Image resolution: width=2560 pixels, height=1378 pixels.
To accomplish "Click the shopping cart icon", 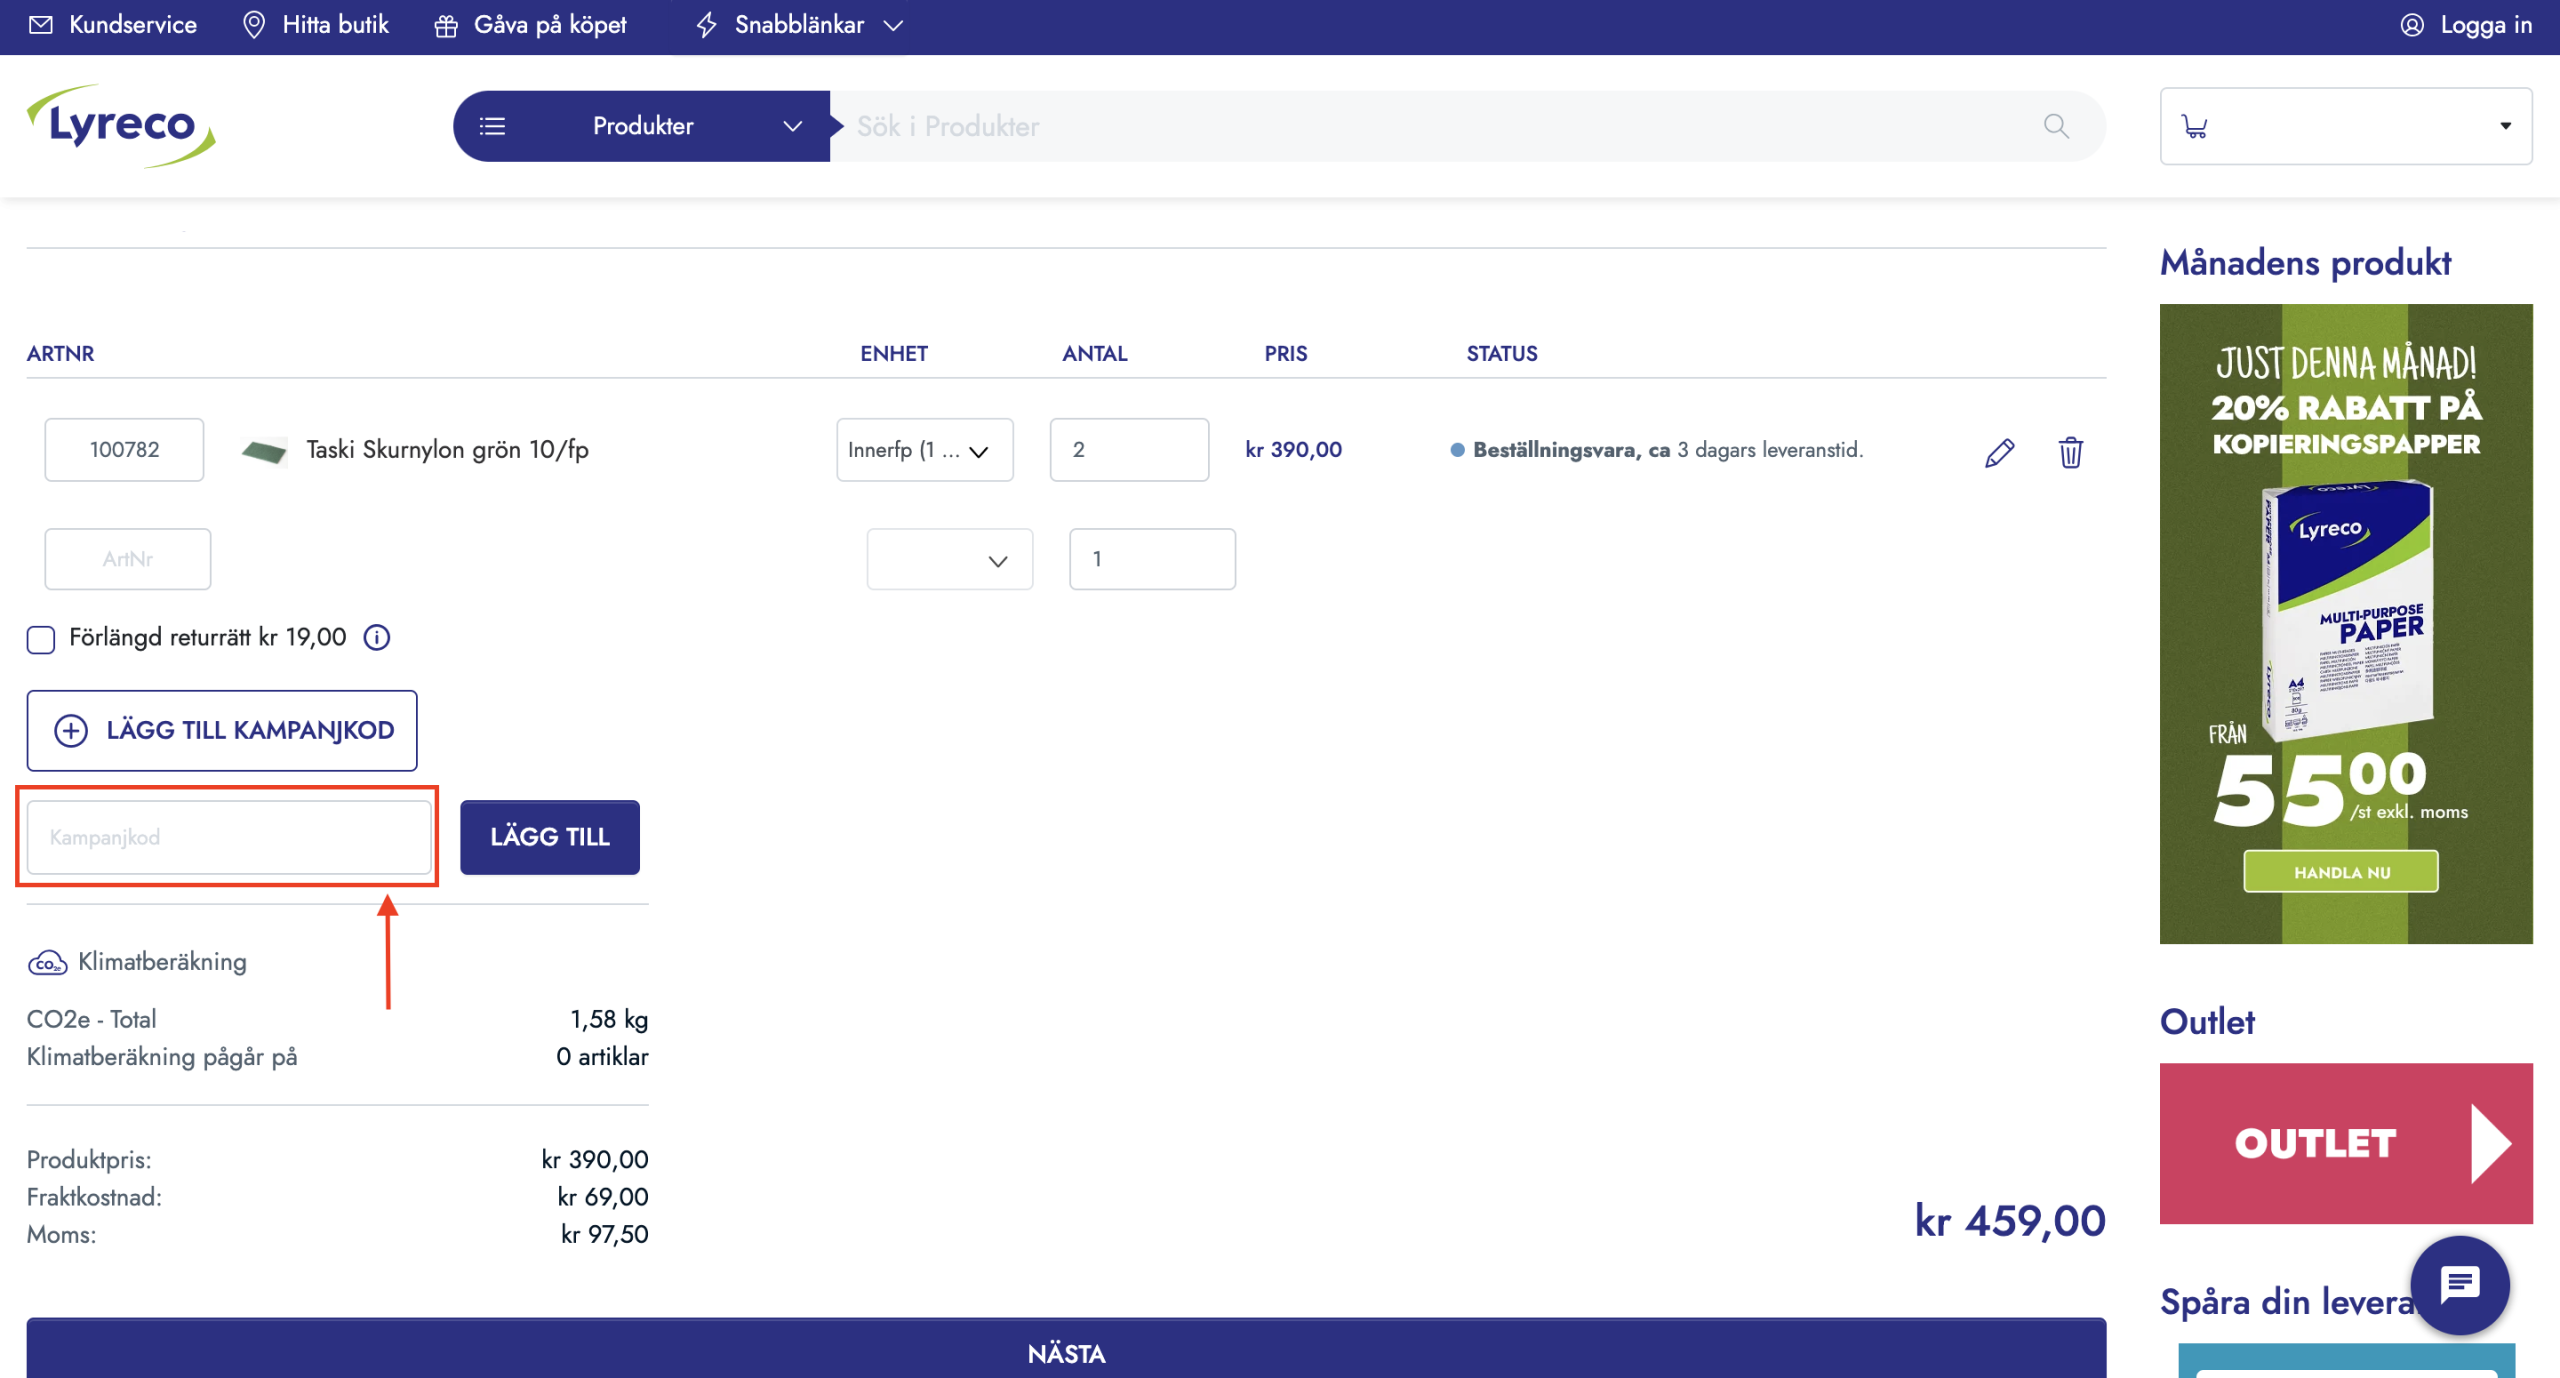I will point(2195,126).
